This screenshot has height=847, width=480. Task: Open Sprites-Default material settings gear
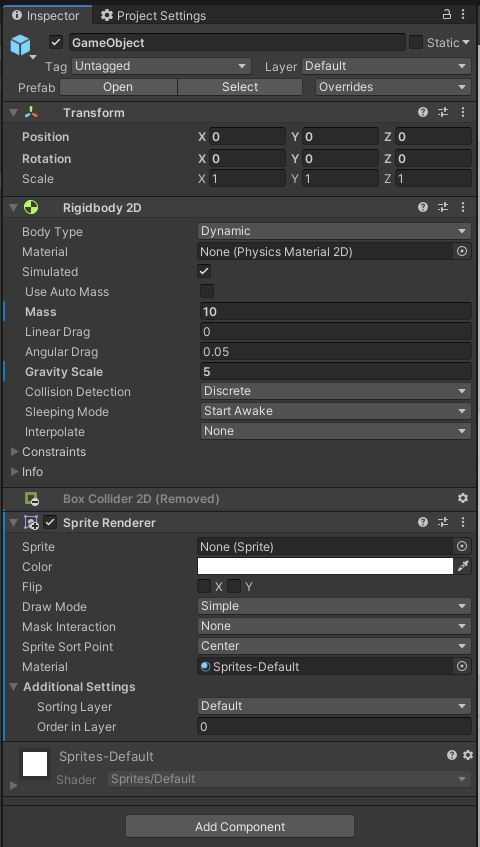point(468,755)
